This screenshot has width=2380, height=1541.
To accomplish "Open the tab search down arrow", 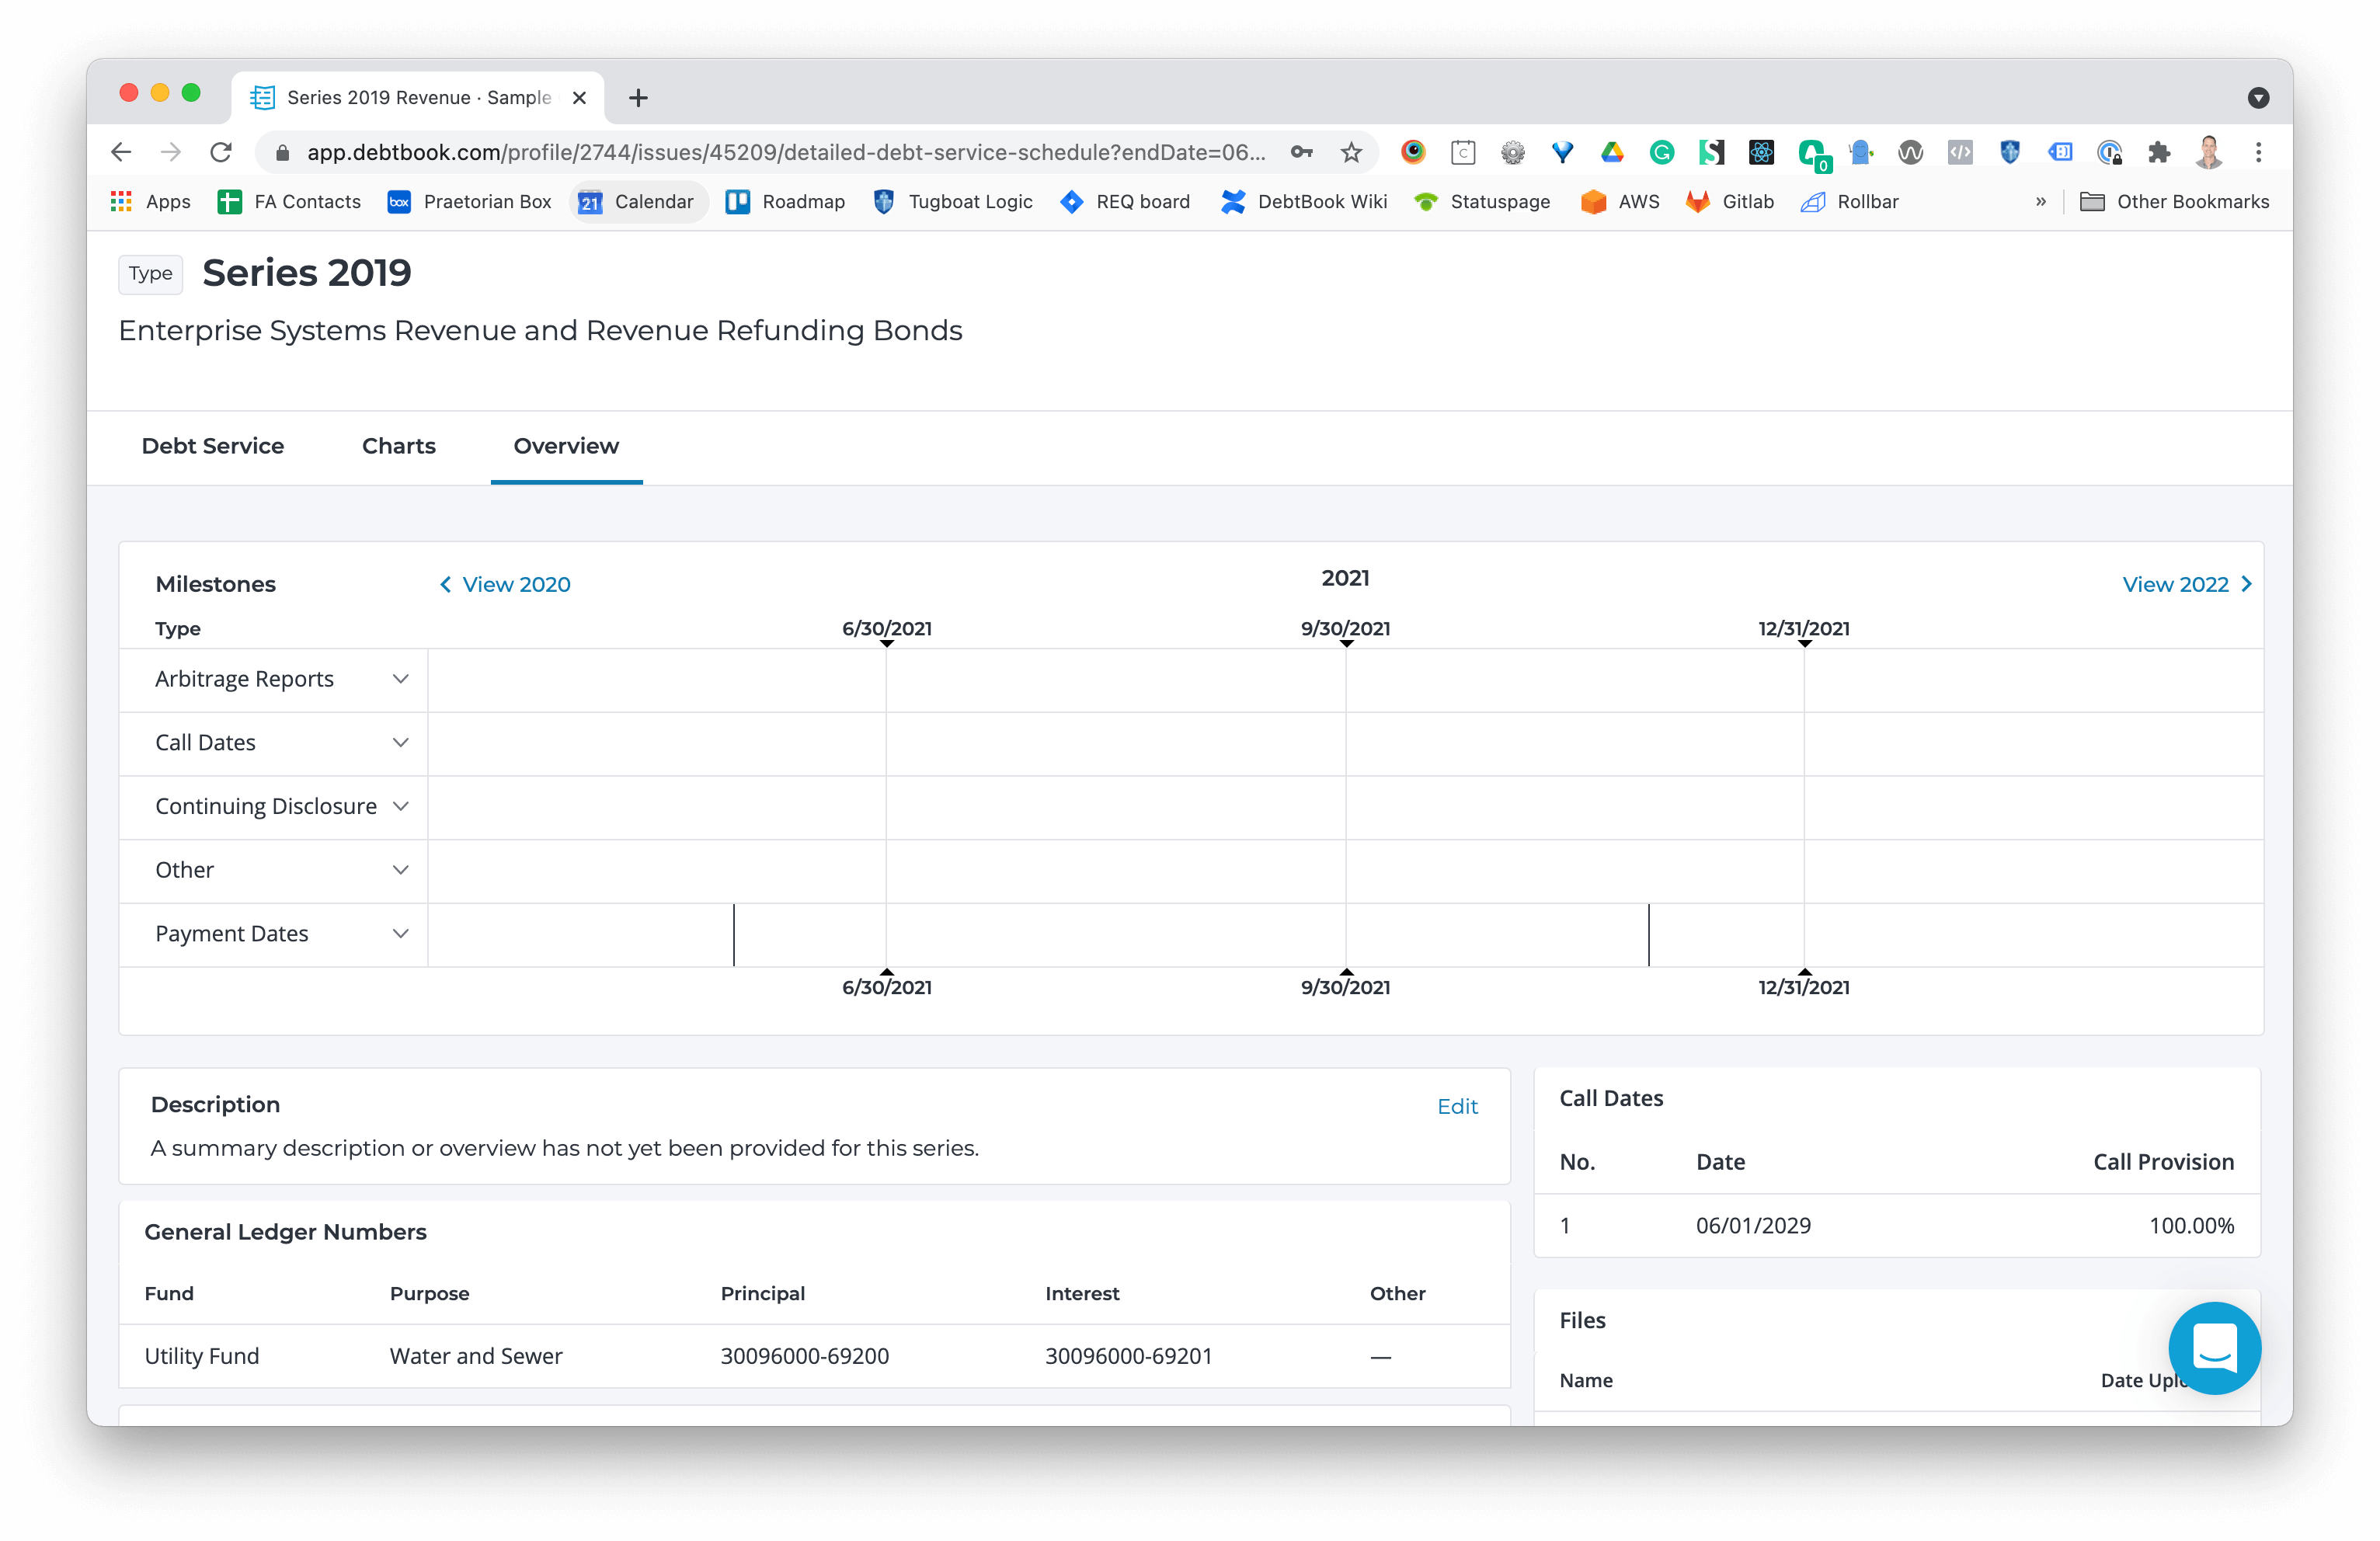I will click(x=2257, y=97).
